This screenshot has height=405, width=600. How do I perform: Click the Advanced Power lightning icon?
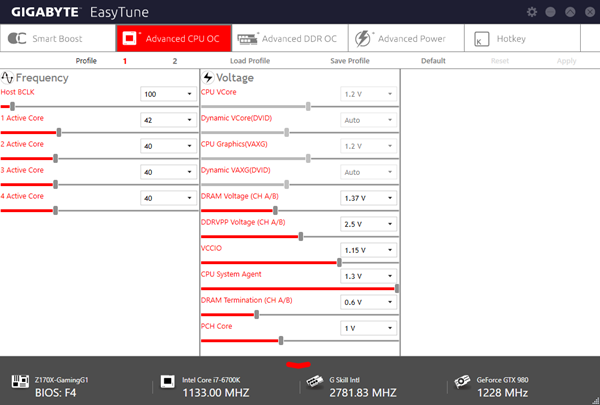pyautogui.click(x=362, y=38)
